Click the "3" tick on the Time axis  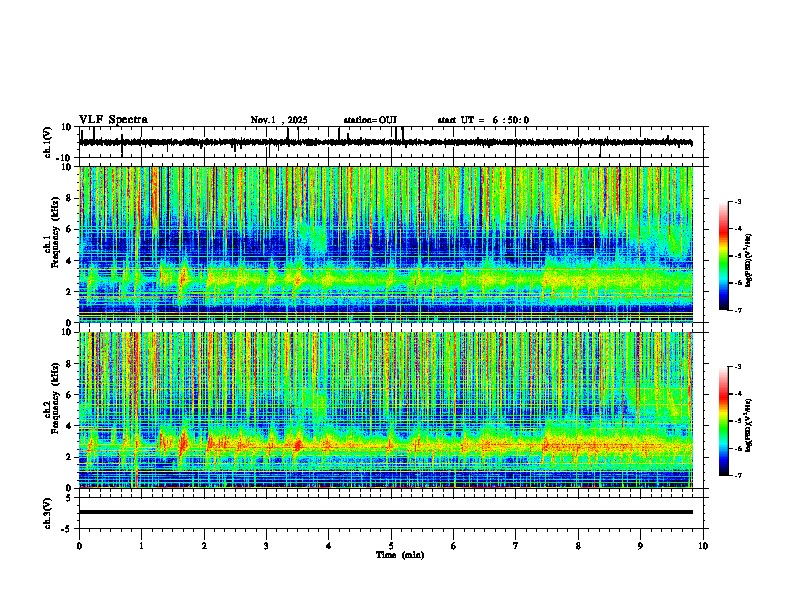click(266, 546)
